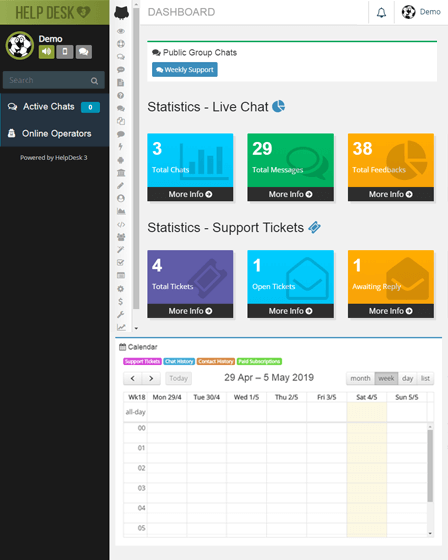Click the black owl logo icon
Screen dimensions: 448x560
click(x=121, y=12)
